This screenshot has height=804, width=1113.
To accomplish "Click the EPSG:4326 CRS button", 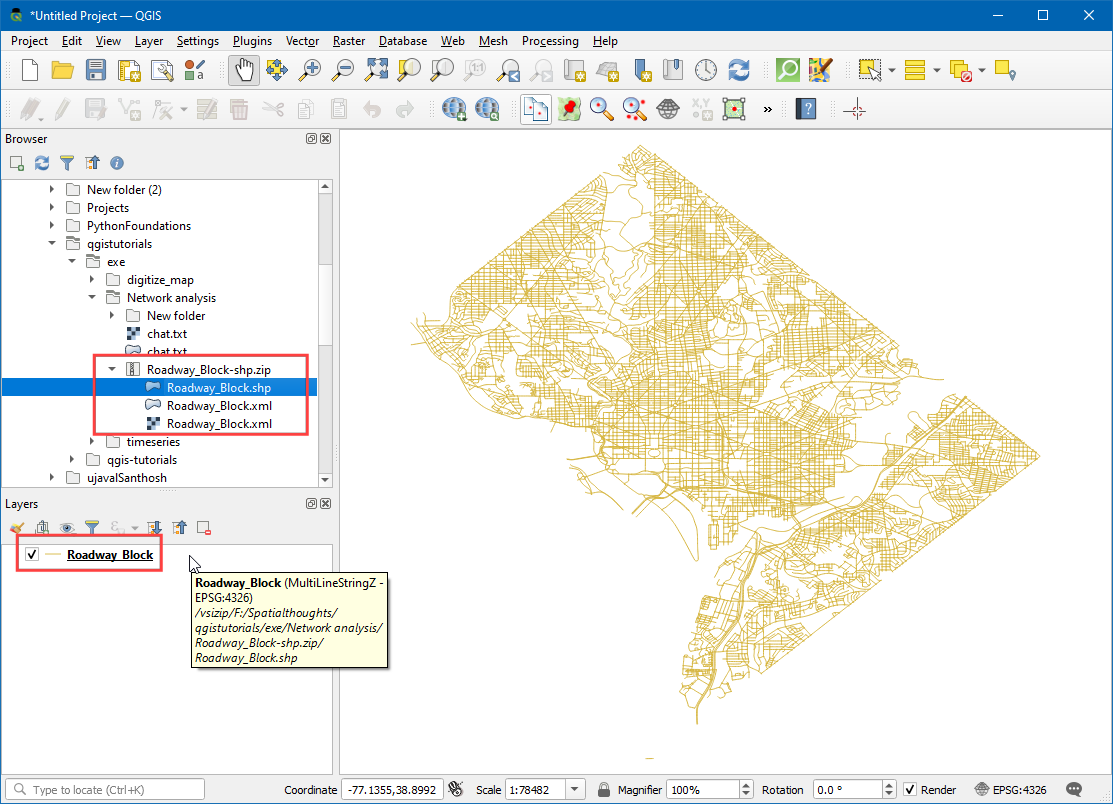I will pyautogui.click(x=1011, y=790).
